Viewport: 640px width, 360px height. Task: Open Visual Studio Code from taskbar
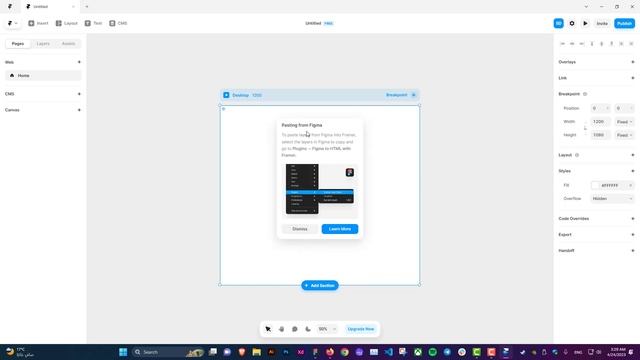click(388, 352)
